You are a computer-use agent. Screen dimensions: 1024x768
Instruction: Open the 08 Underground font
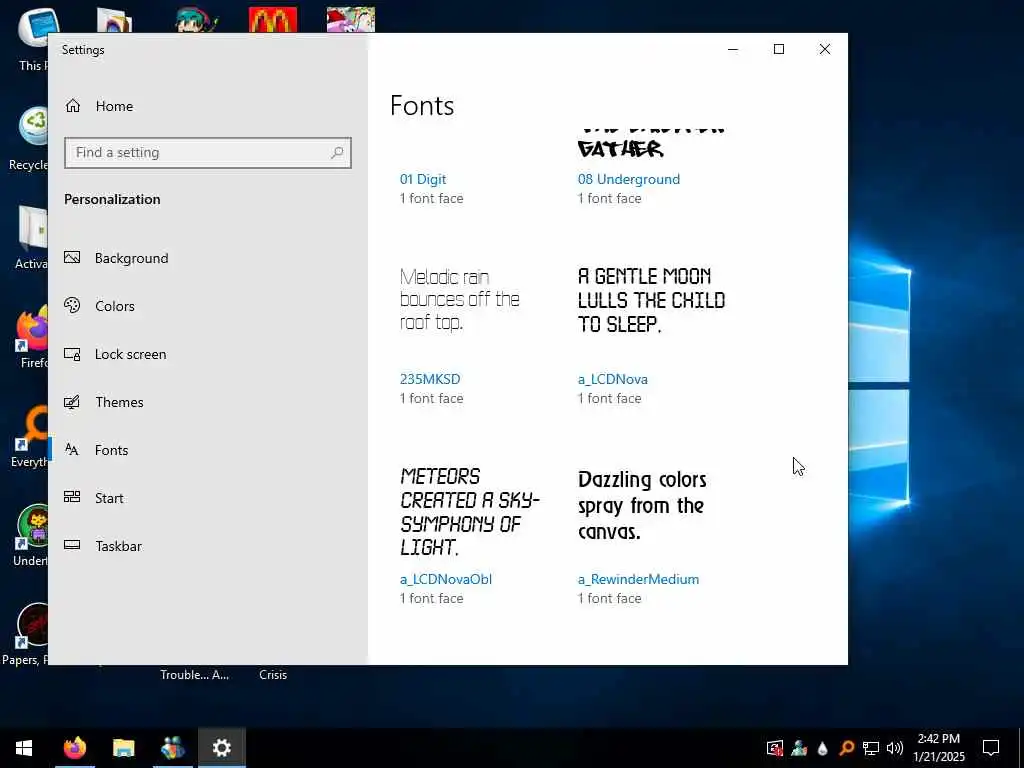point(628,179)
